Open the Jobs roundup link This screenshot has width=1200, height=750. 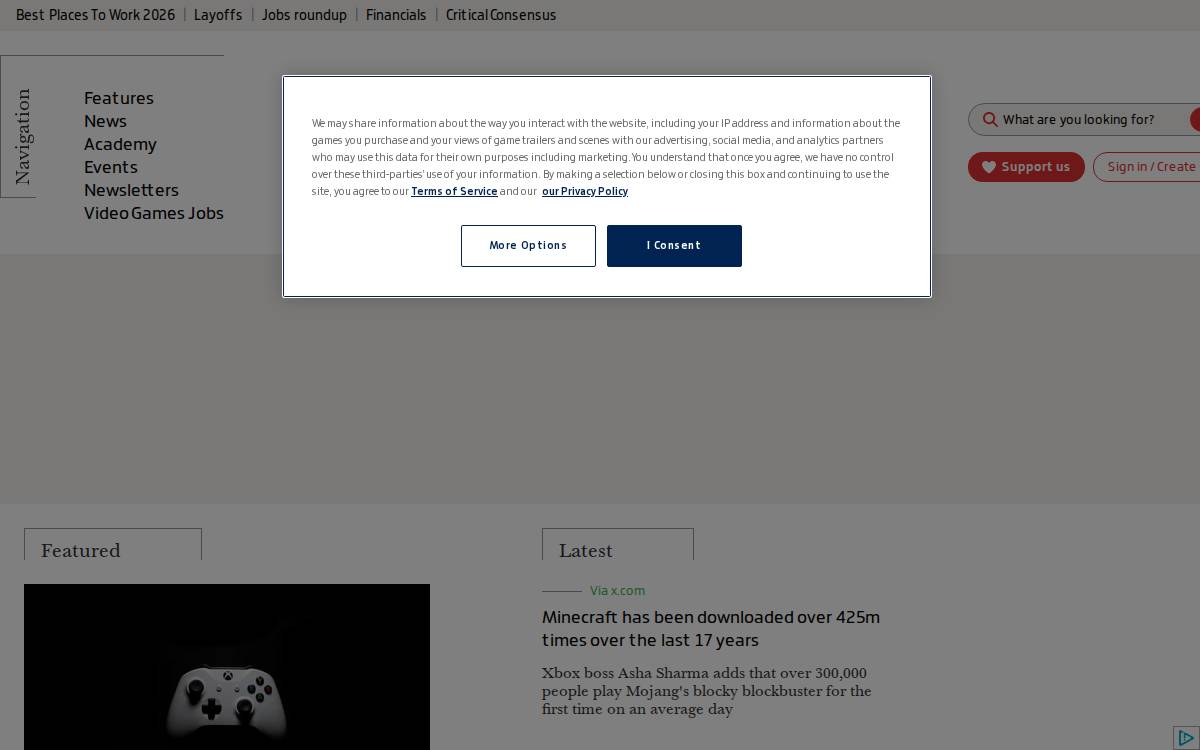(304, 15)
